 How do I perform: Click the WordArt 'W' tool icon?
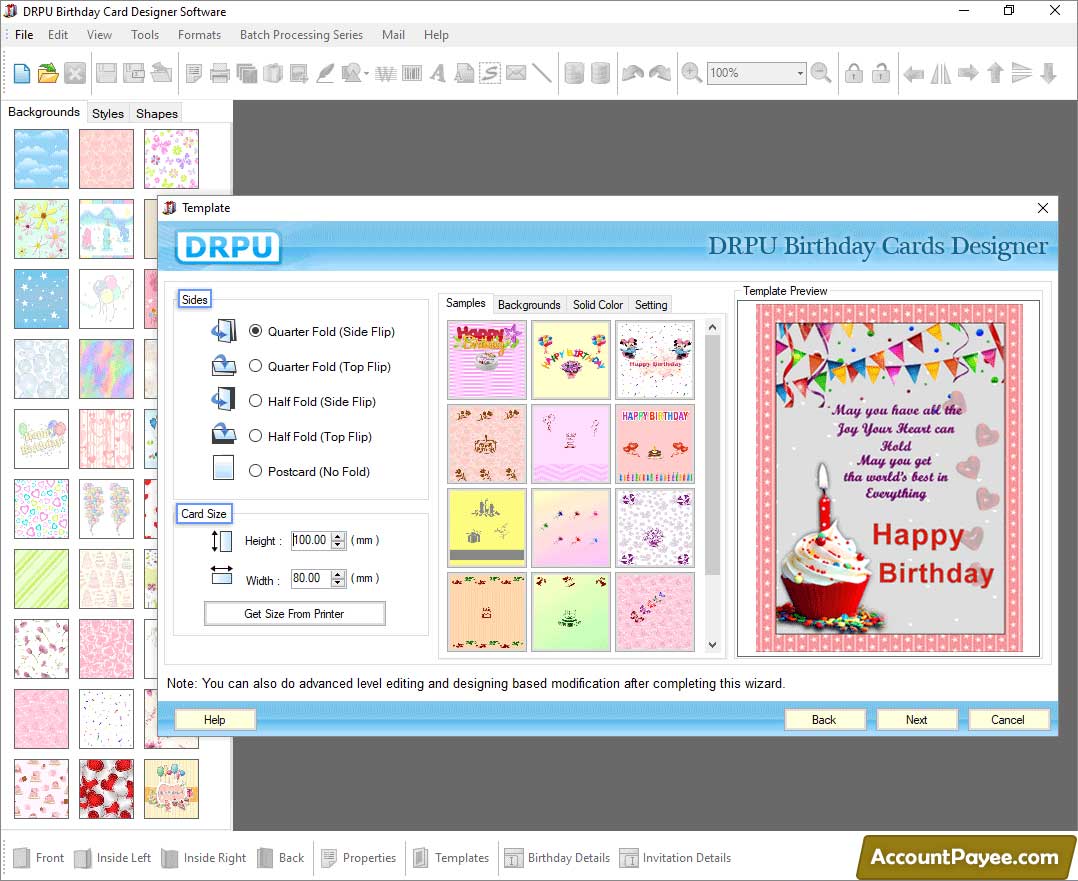(x=386, y=73)
